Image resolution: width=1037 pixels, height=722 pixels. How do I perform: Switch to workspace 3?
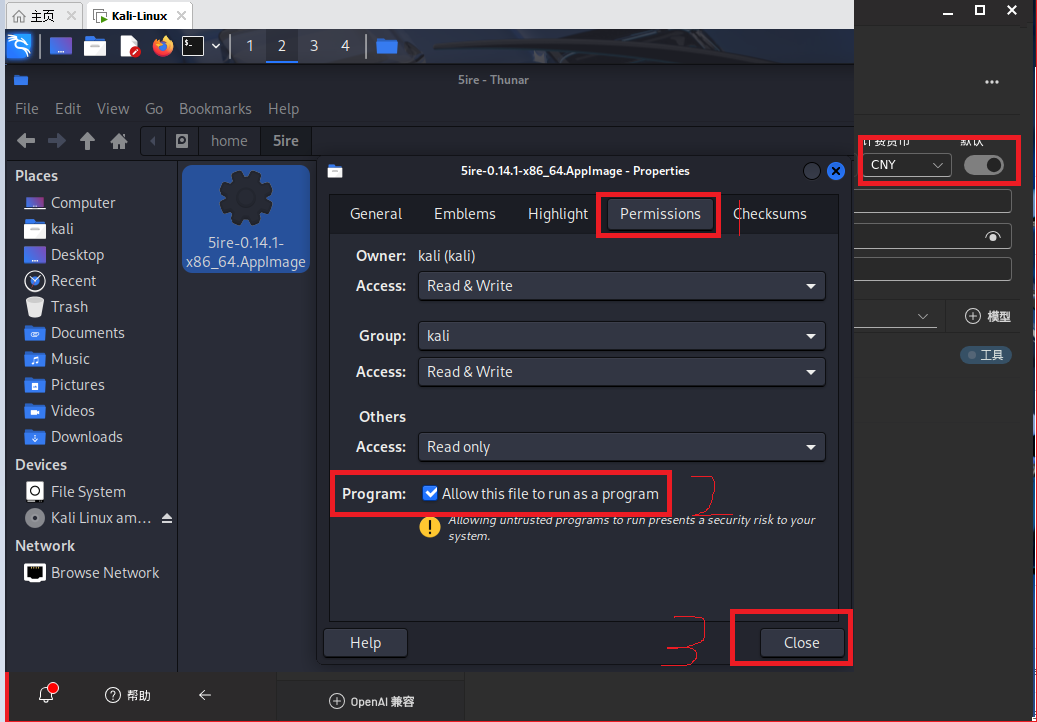[x=314, y=46]
